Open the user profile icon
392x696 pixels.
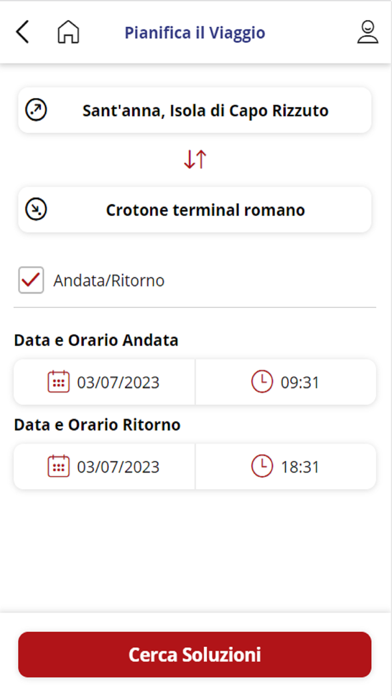(368, 32)
